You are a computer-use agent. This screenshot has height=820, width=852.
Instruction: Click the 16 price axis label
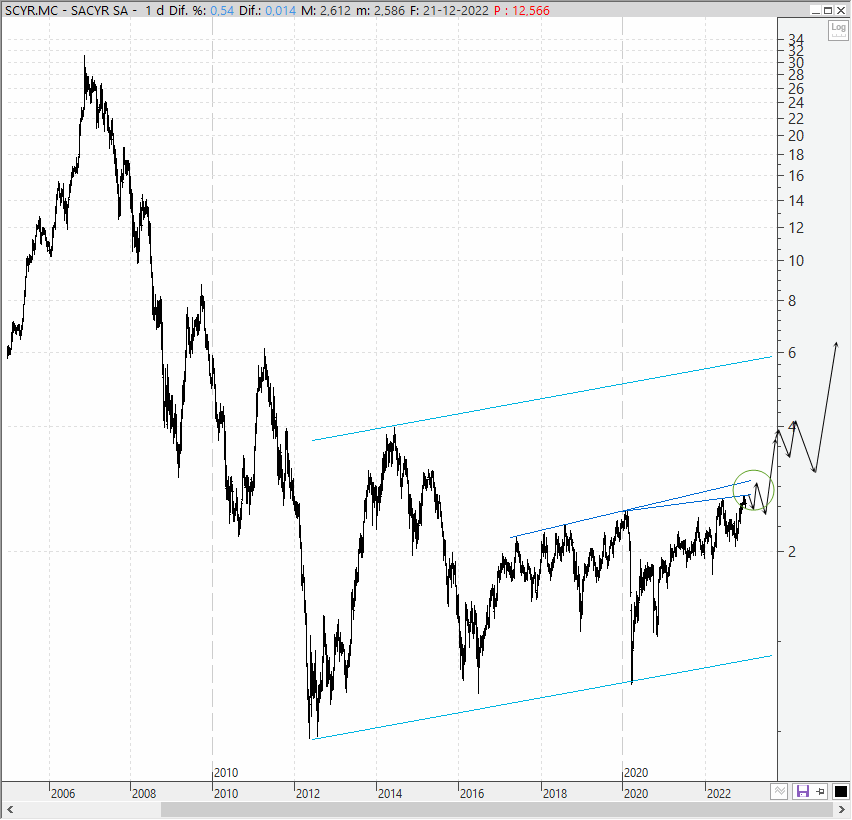(795, 176)
